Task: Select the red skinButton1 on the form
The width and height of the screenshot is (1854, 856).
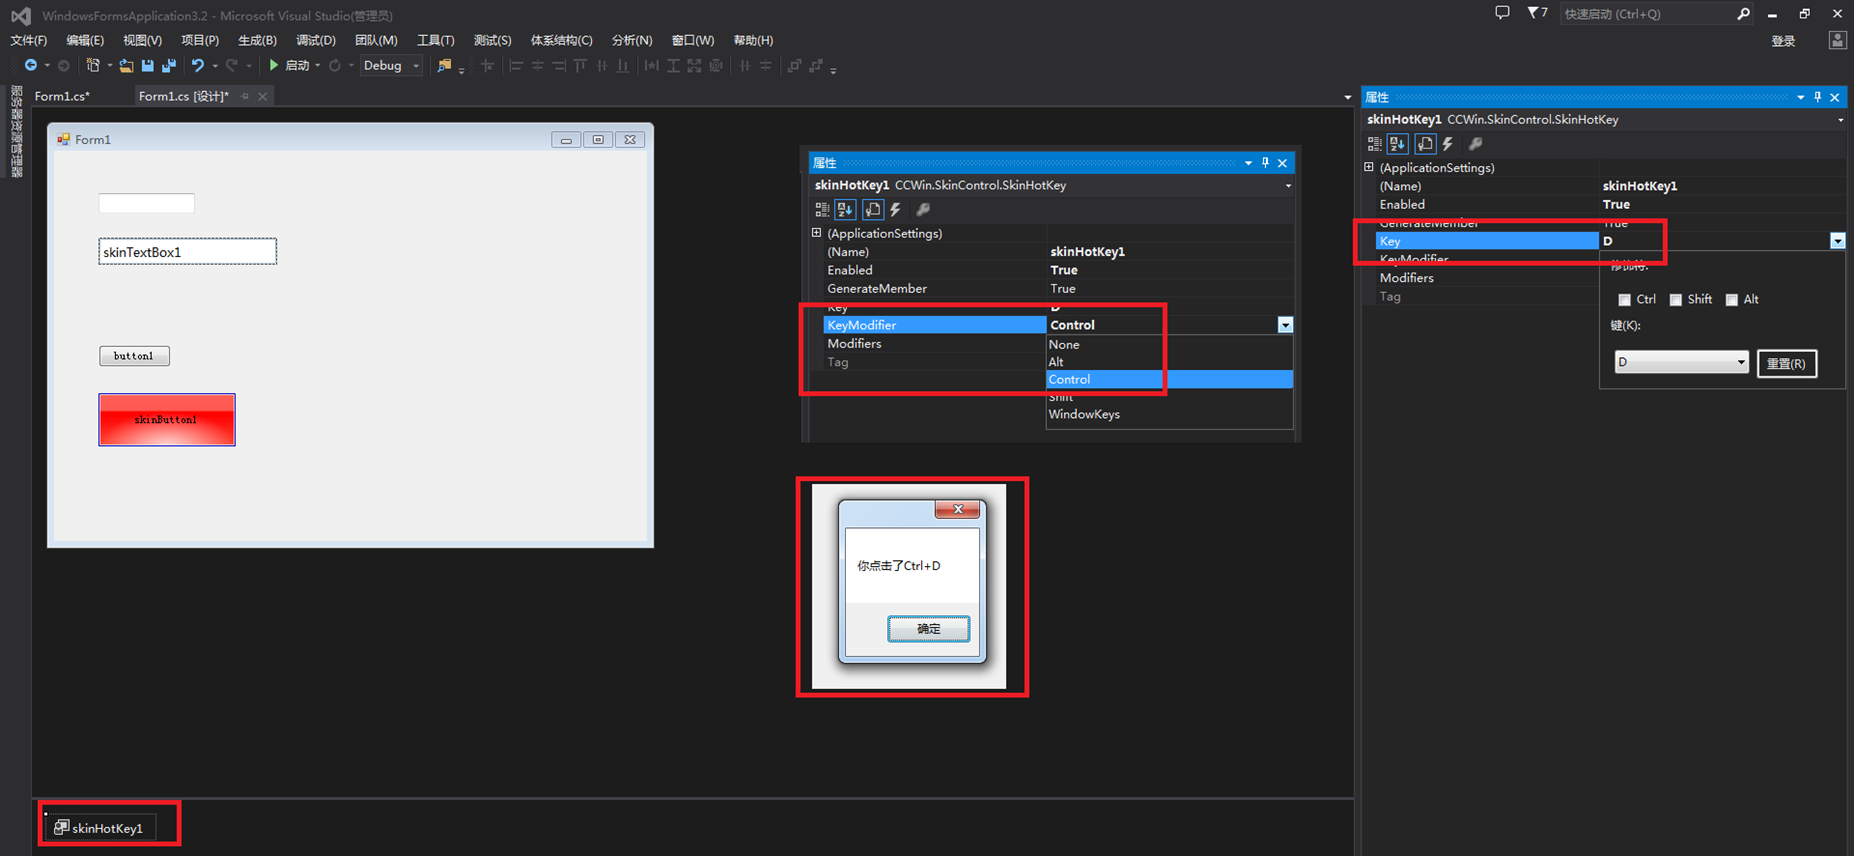Action: tap(167, 420)
